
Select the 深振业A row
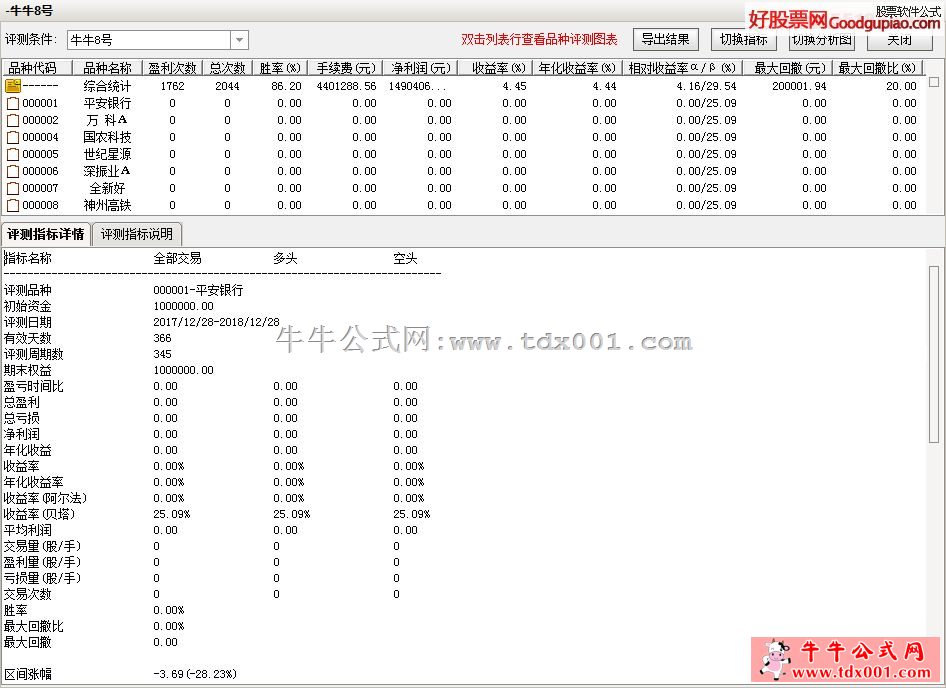pos(463,171)
